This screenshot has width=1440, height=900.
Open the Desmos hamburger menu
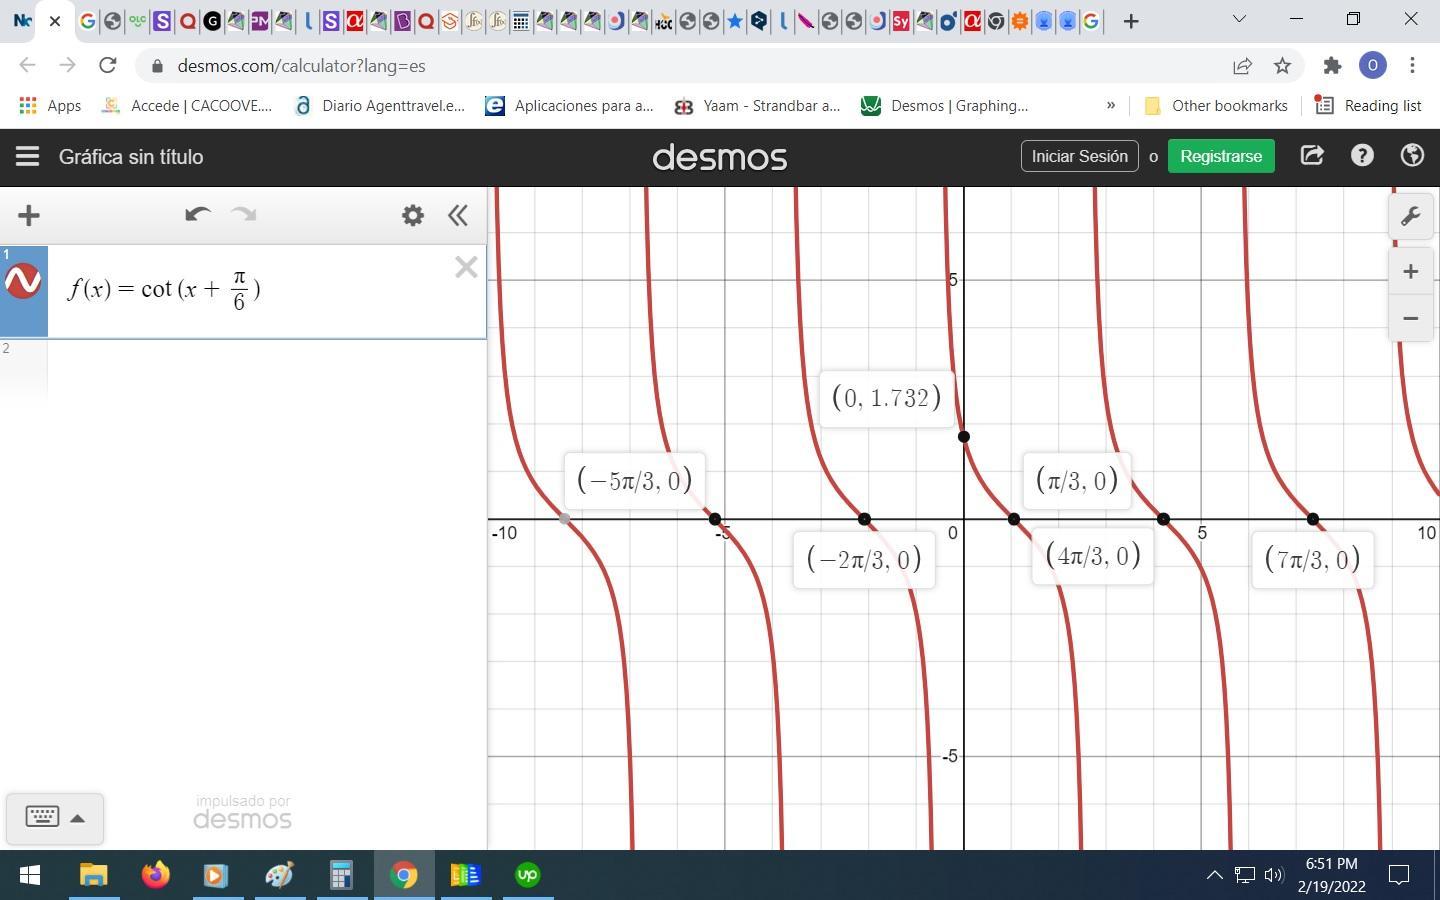tap(27, 156)
